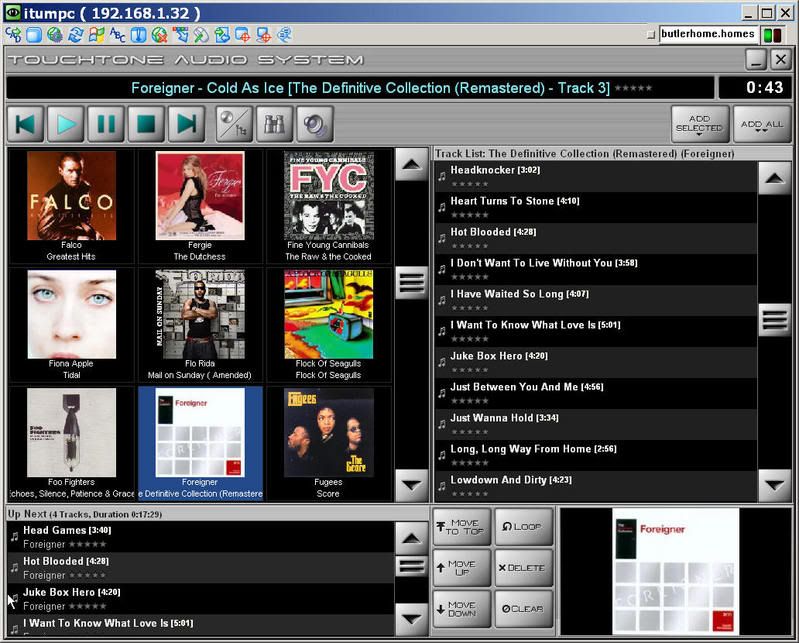This screenshot has height=643, width=799.
Task: Skip to the next track
Action: tap(187, 124)
